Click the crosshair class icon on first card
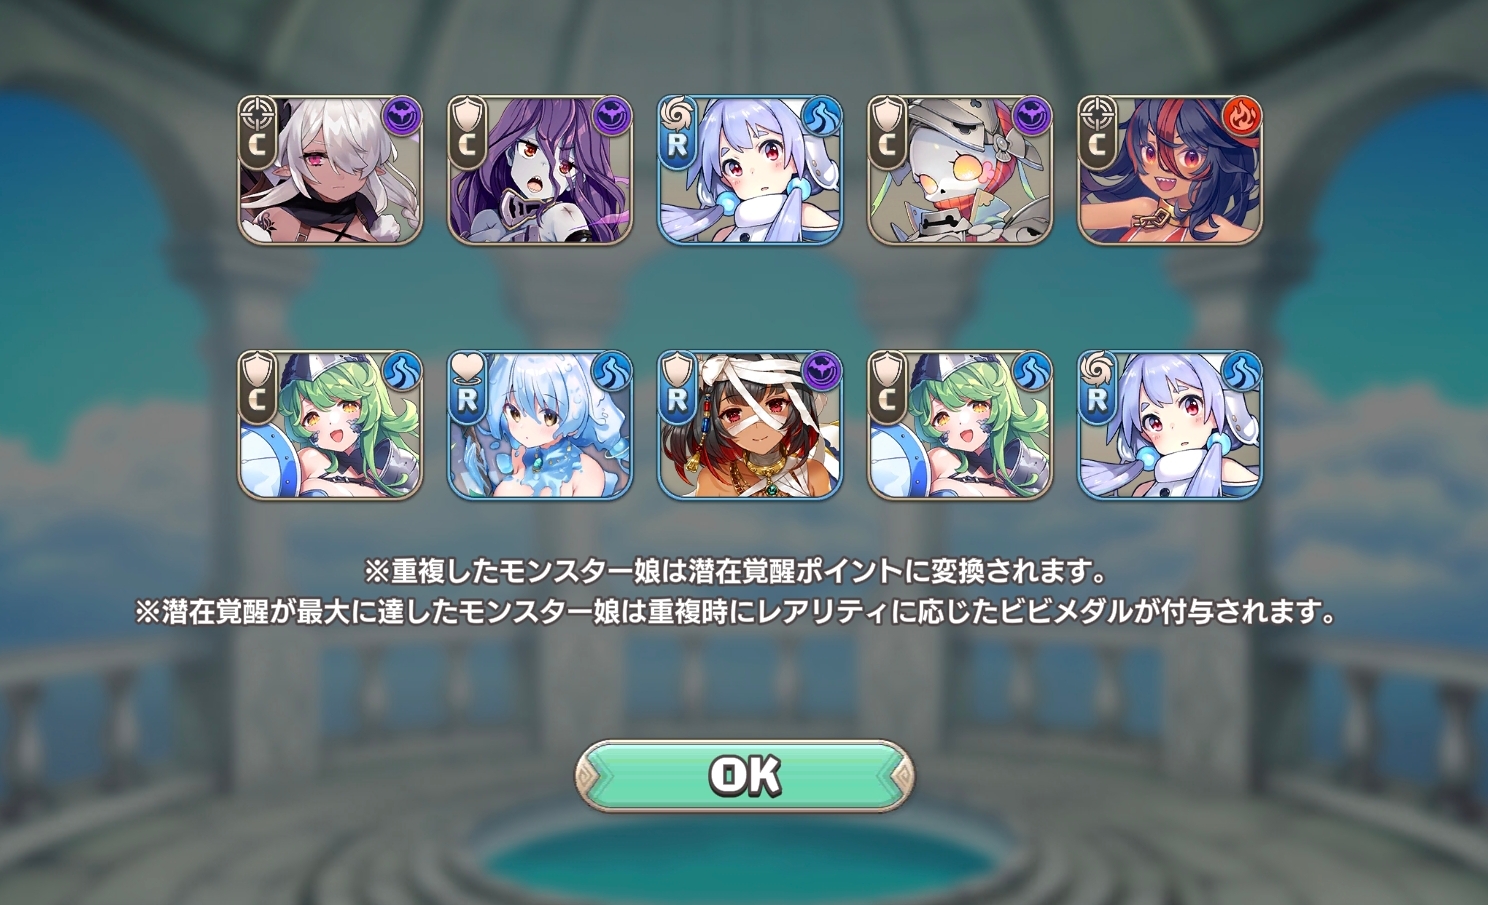Viewport: 1488px width, 905px height. click(257, 113)
